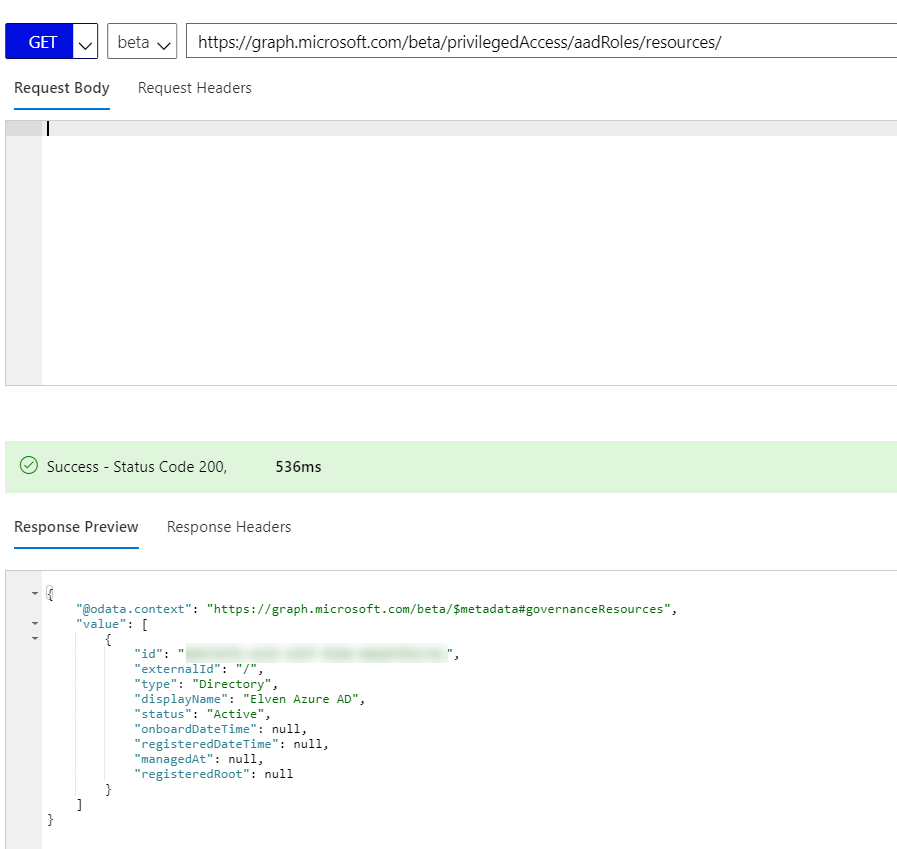The image size is (897, 849).
Task: Open the Response Headers tab
Action: tap(229, 527)
